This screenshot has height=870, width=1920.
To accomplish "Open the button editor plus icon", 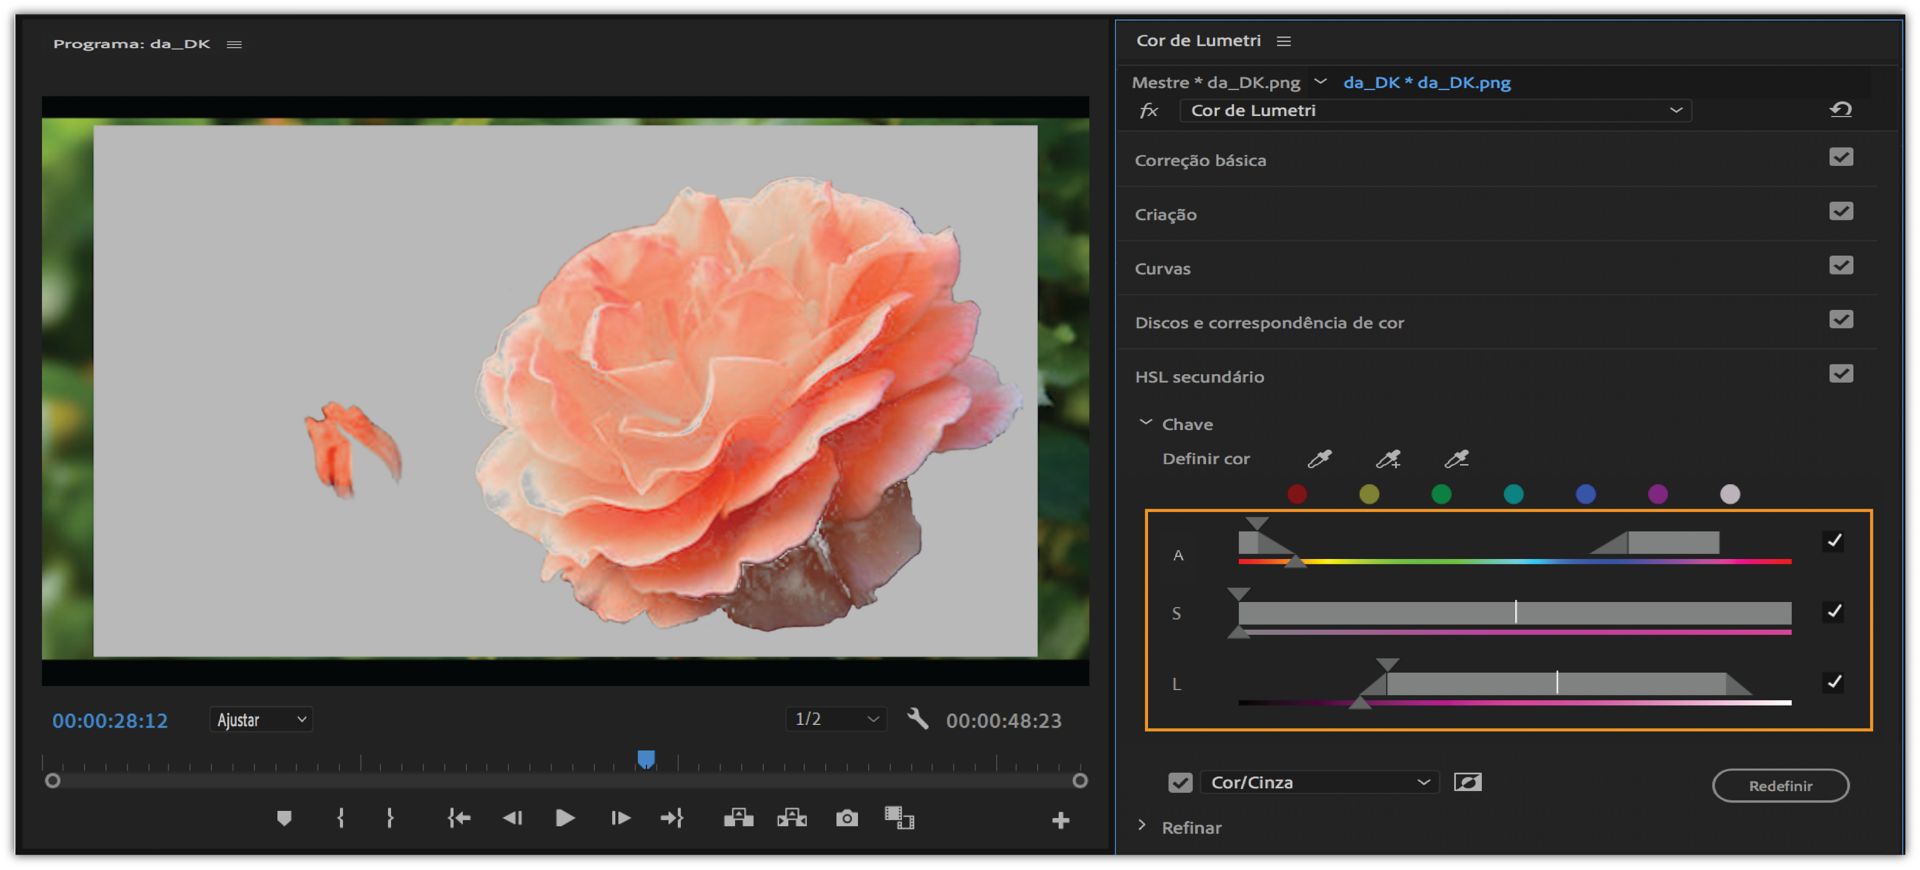I will (1061, 820).
